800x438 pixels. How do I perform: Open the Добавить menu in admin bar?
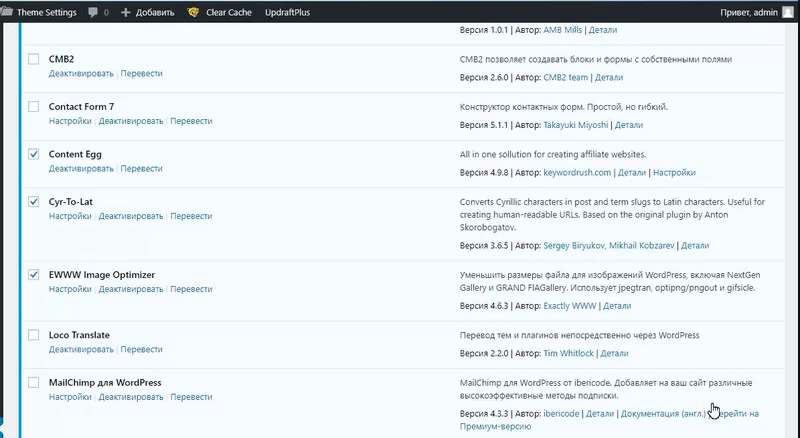[155, 12]
